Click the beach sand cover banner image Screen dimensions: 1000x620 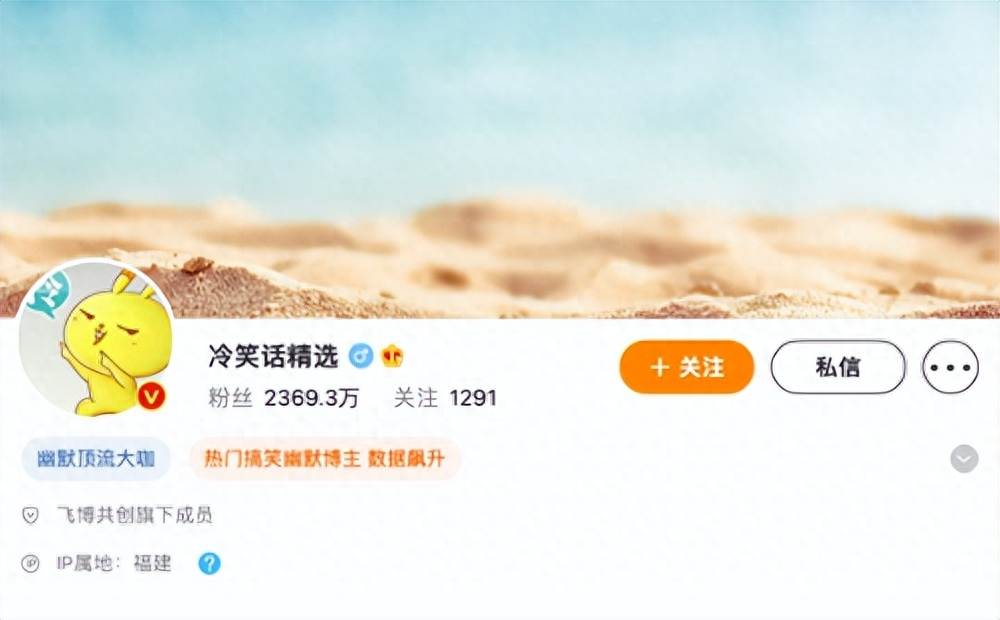pos(500,159)
